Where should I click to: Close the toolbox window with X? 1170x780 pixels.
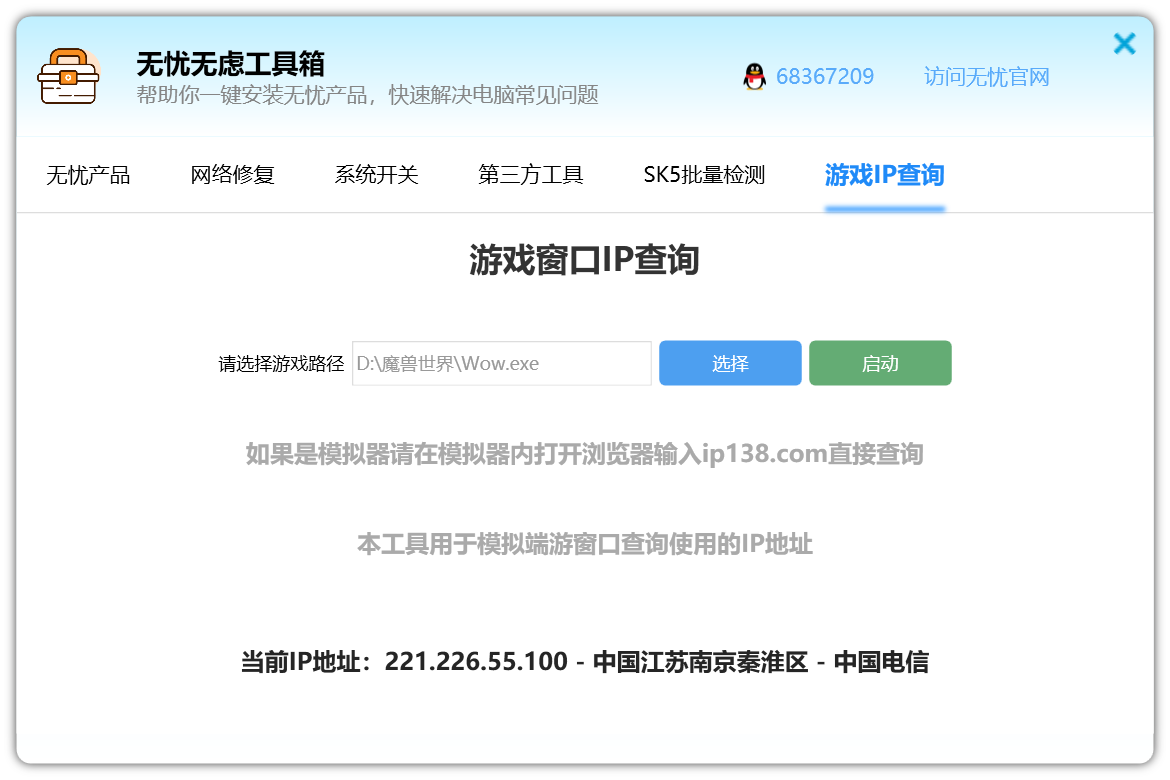tap(1124, 44)
